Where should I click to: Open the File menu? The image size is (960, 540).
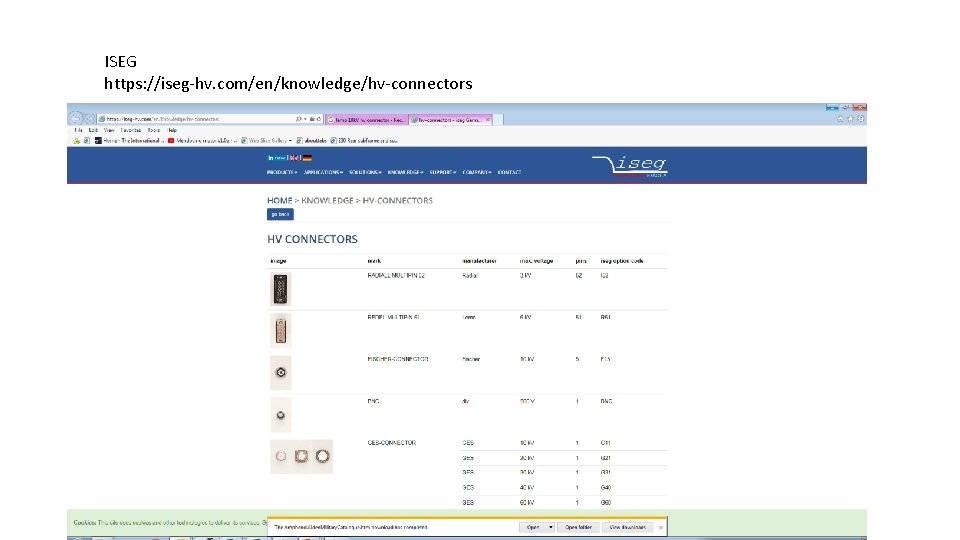coord(78,130)
